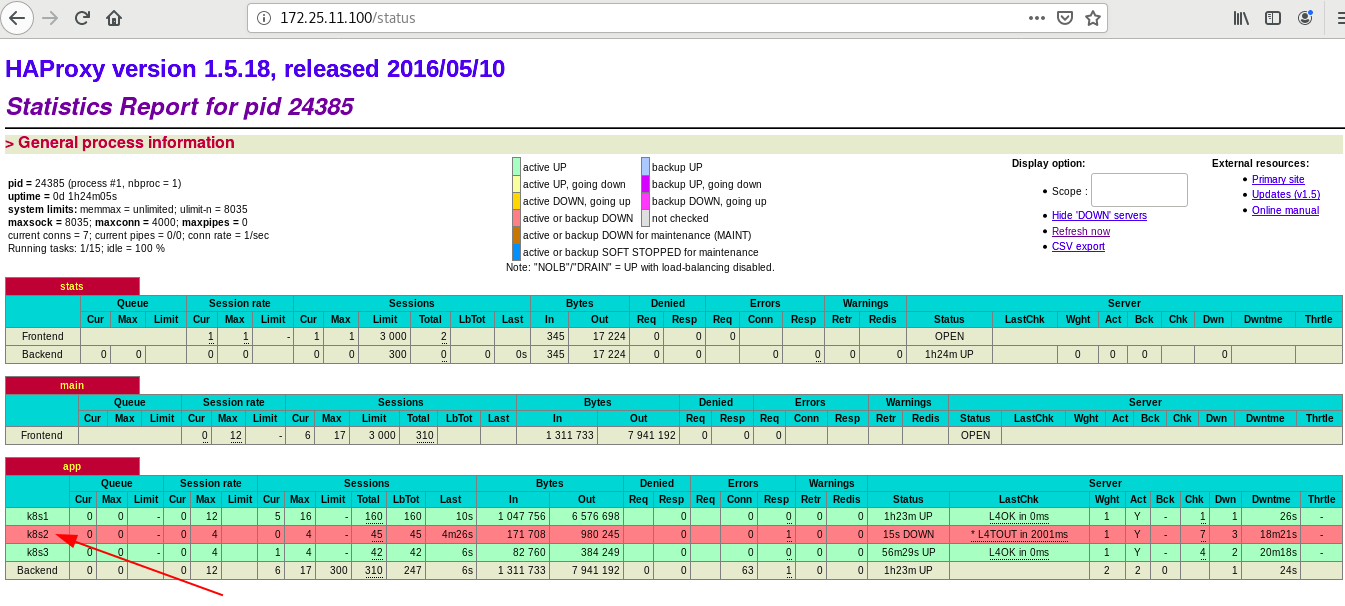Open page actions three-dot menu
Image resolution: width=1345 pixels, height=606 pixels.
(1038, 18)
